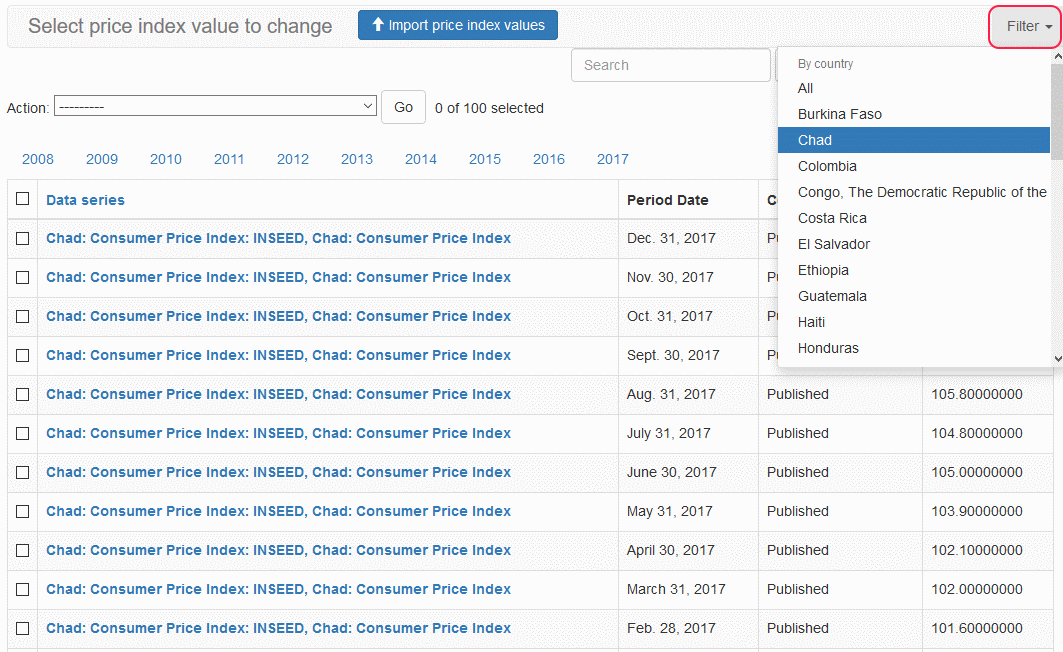The height and width of the screenshot is (652, 1063).
Task: Click into the Search field
Action: point(670,65)
